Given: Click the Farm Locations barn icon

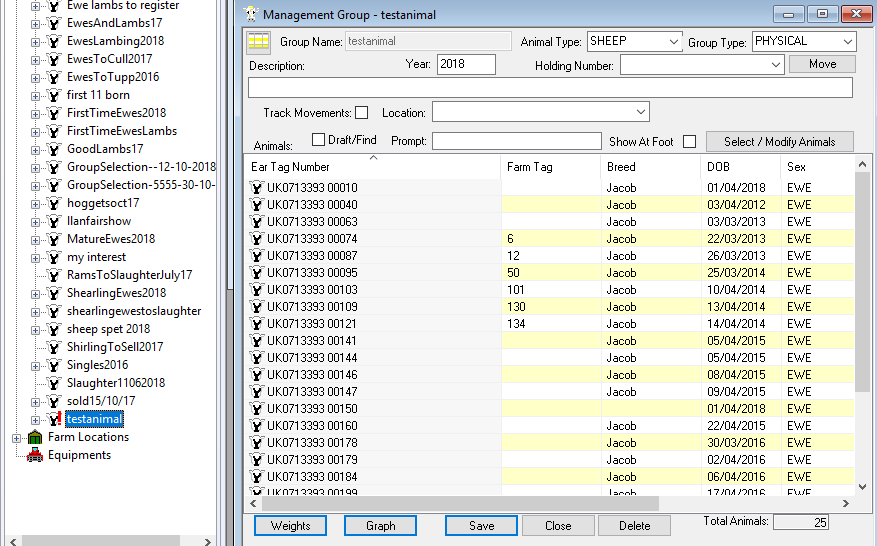Looking at the screenshot, I should point(35,438).
